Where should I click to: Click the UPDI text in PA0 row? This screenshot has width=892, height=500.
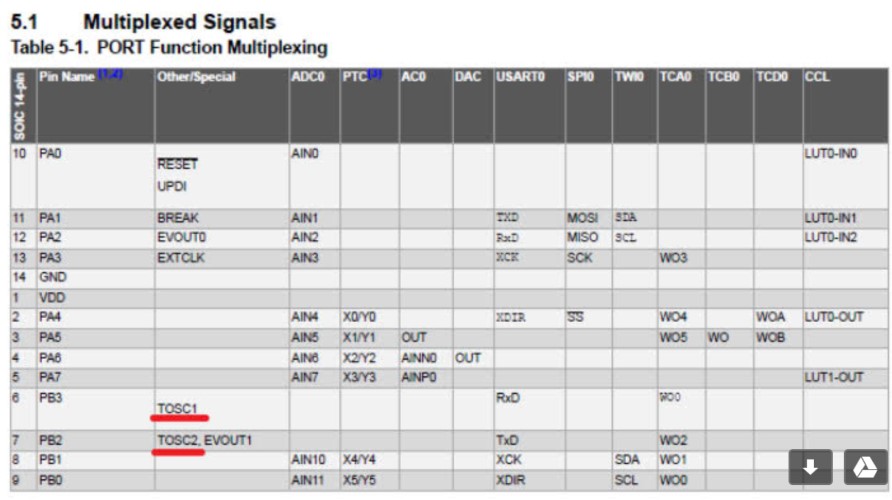(x=172, y=186)
